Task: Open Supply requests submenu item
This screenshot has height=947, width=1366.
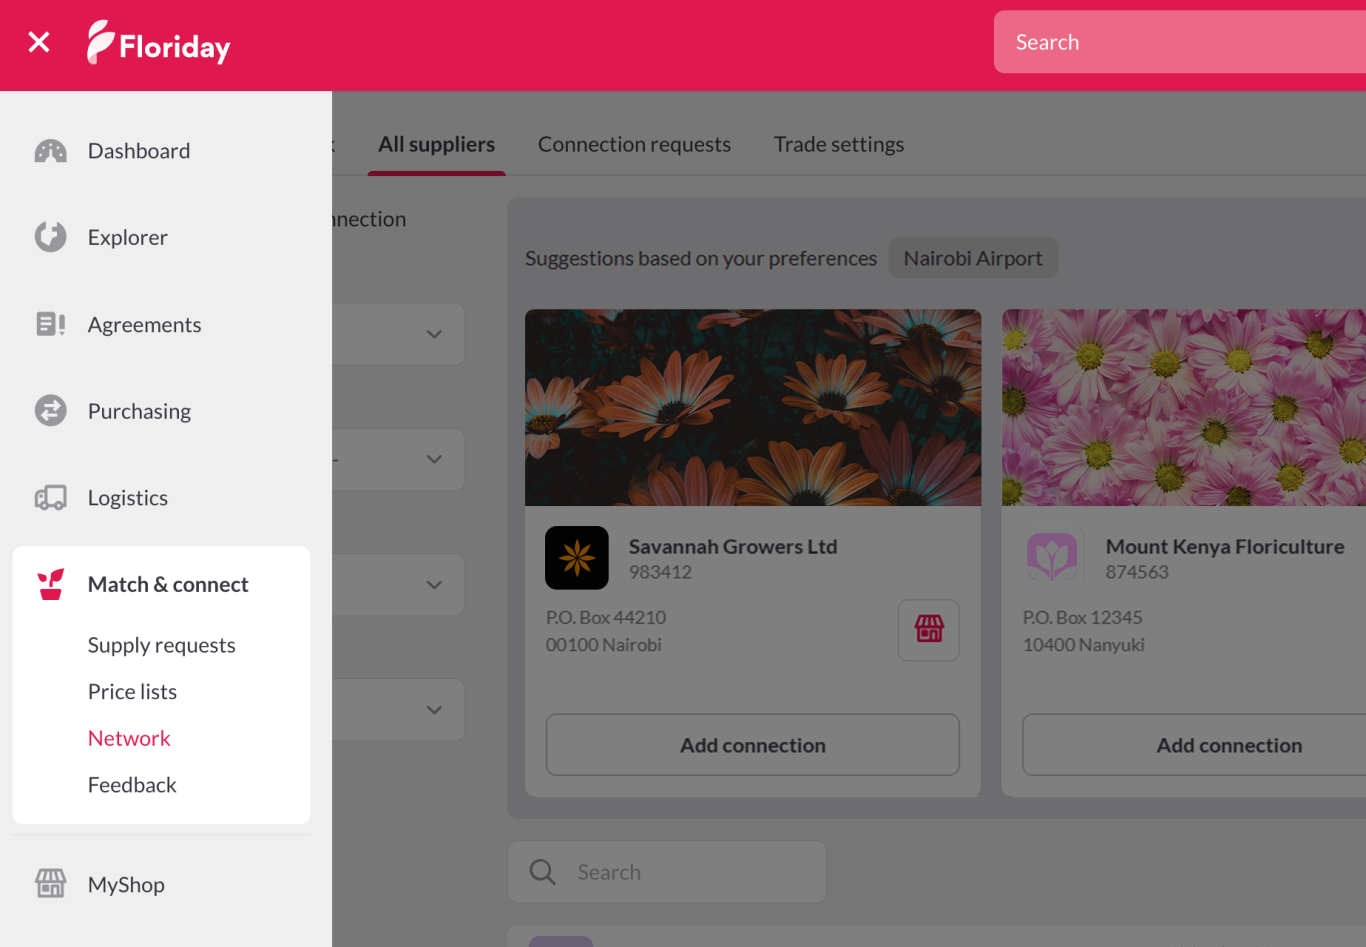Action: (161, 645)
